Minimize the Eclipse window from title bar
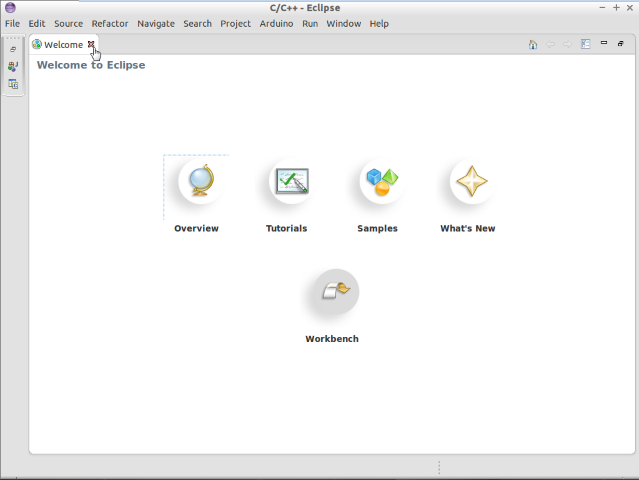Viewport: 639px width, 480px height. click(602, 8)
